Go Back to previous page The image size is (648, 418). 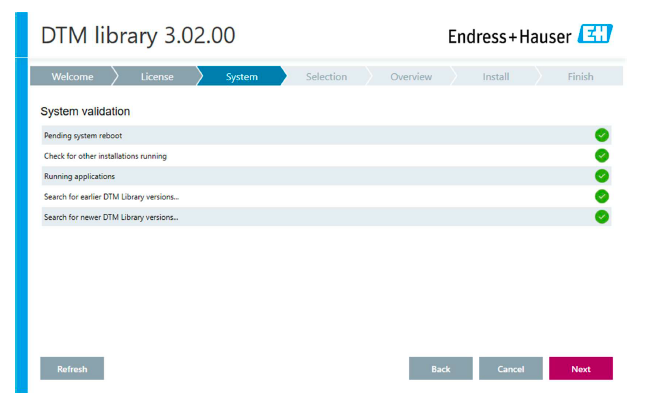coord(441,368)
